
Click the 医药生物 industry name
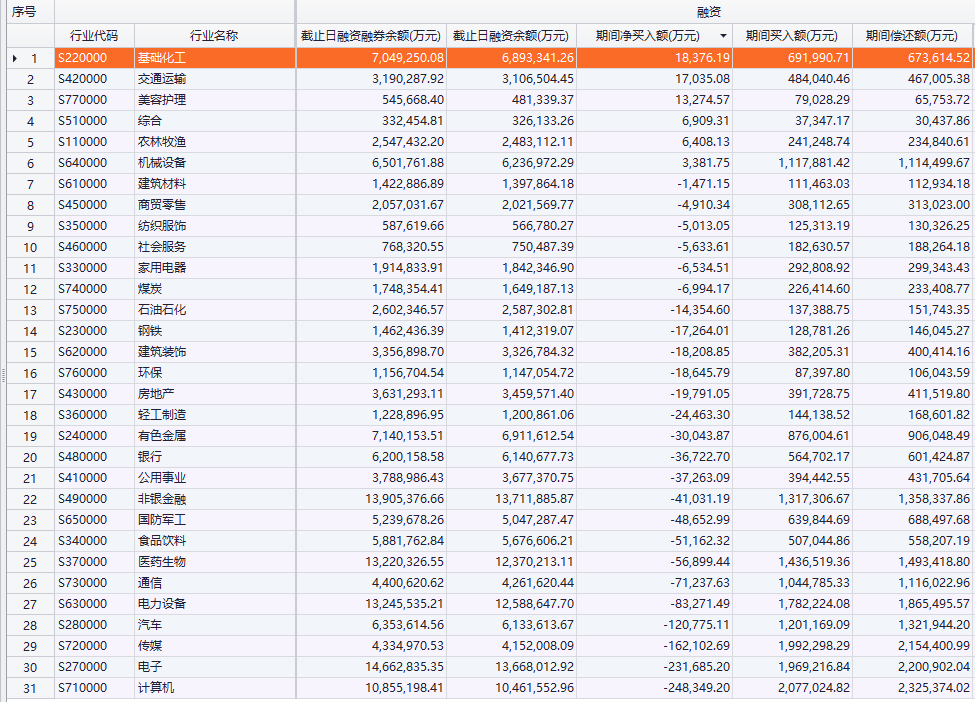(x=162, y=562)
